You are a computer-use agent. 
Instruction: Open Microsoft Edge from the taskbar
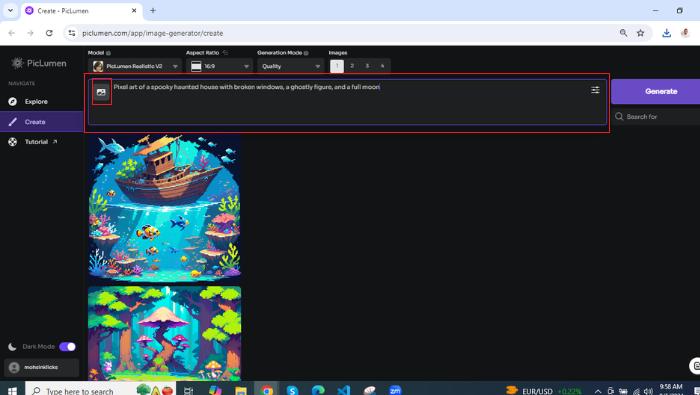[x=318, y=391]
